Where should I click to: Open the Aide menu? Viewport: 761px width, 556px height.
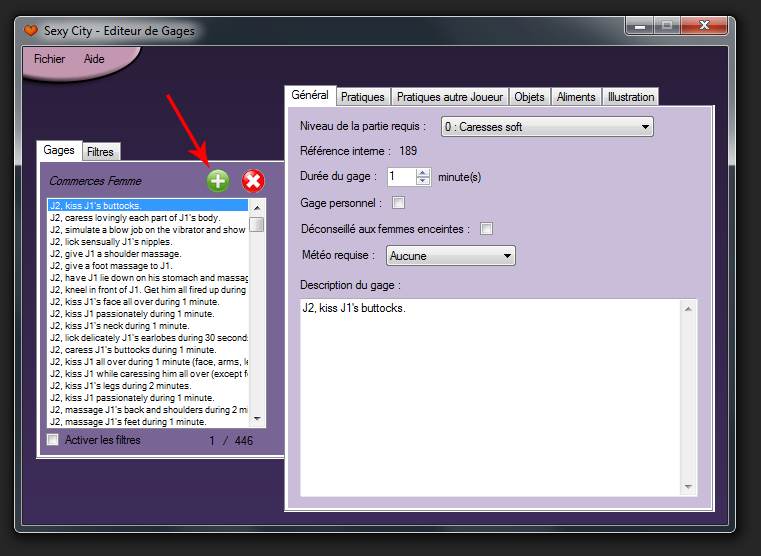tap(94, 59)
